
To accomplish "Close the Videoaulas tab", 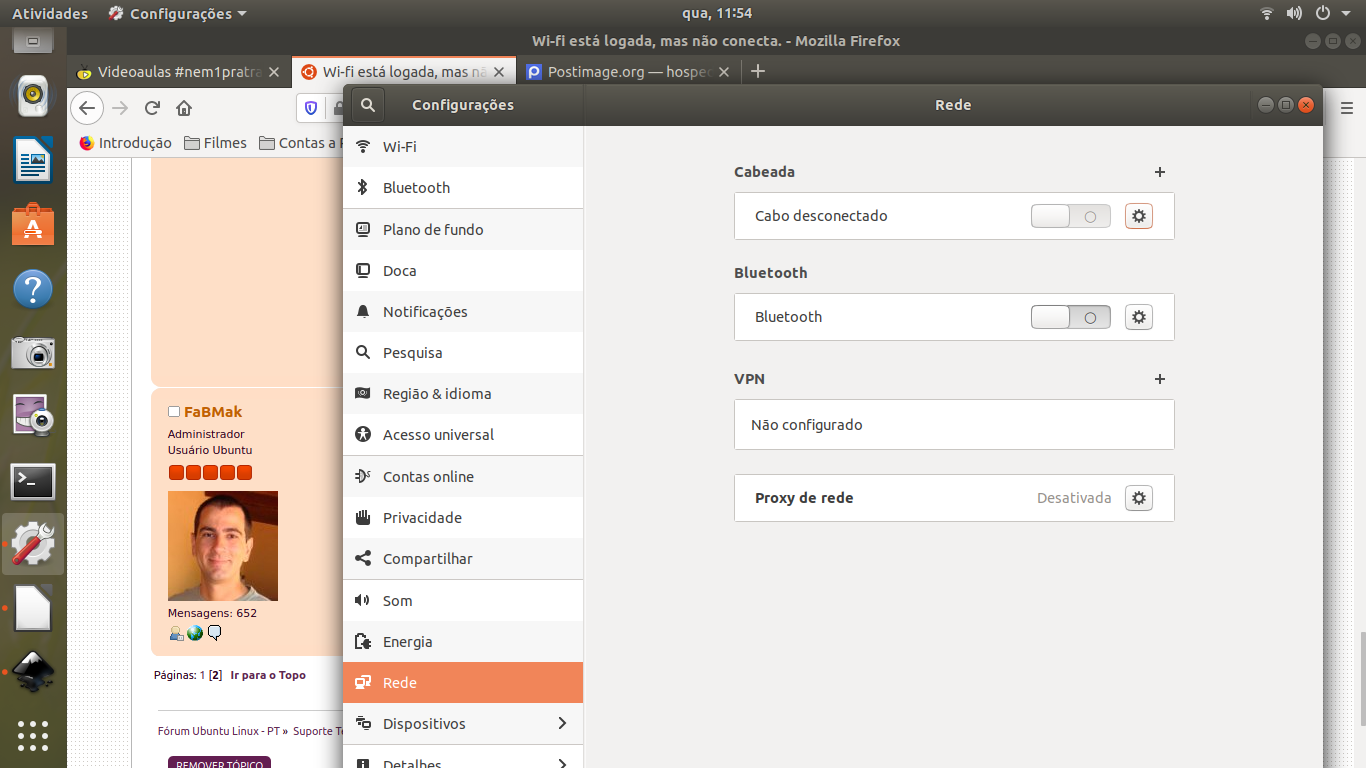I will coord(274,72).
